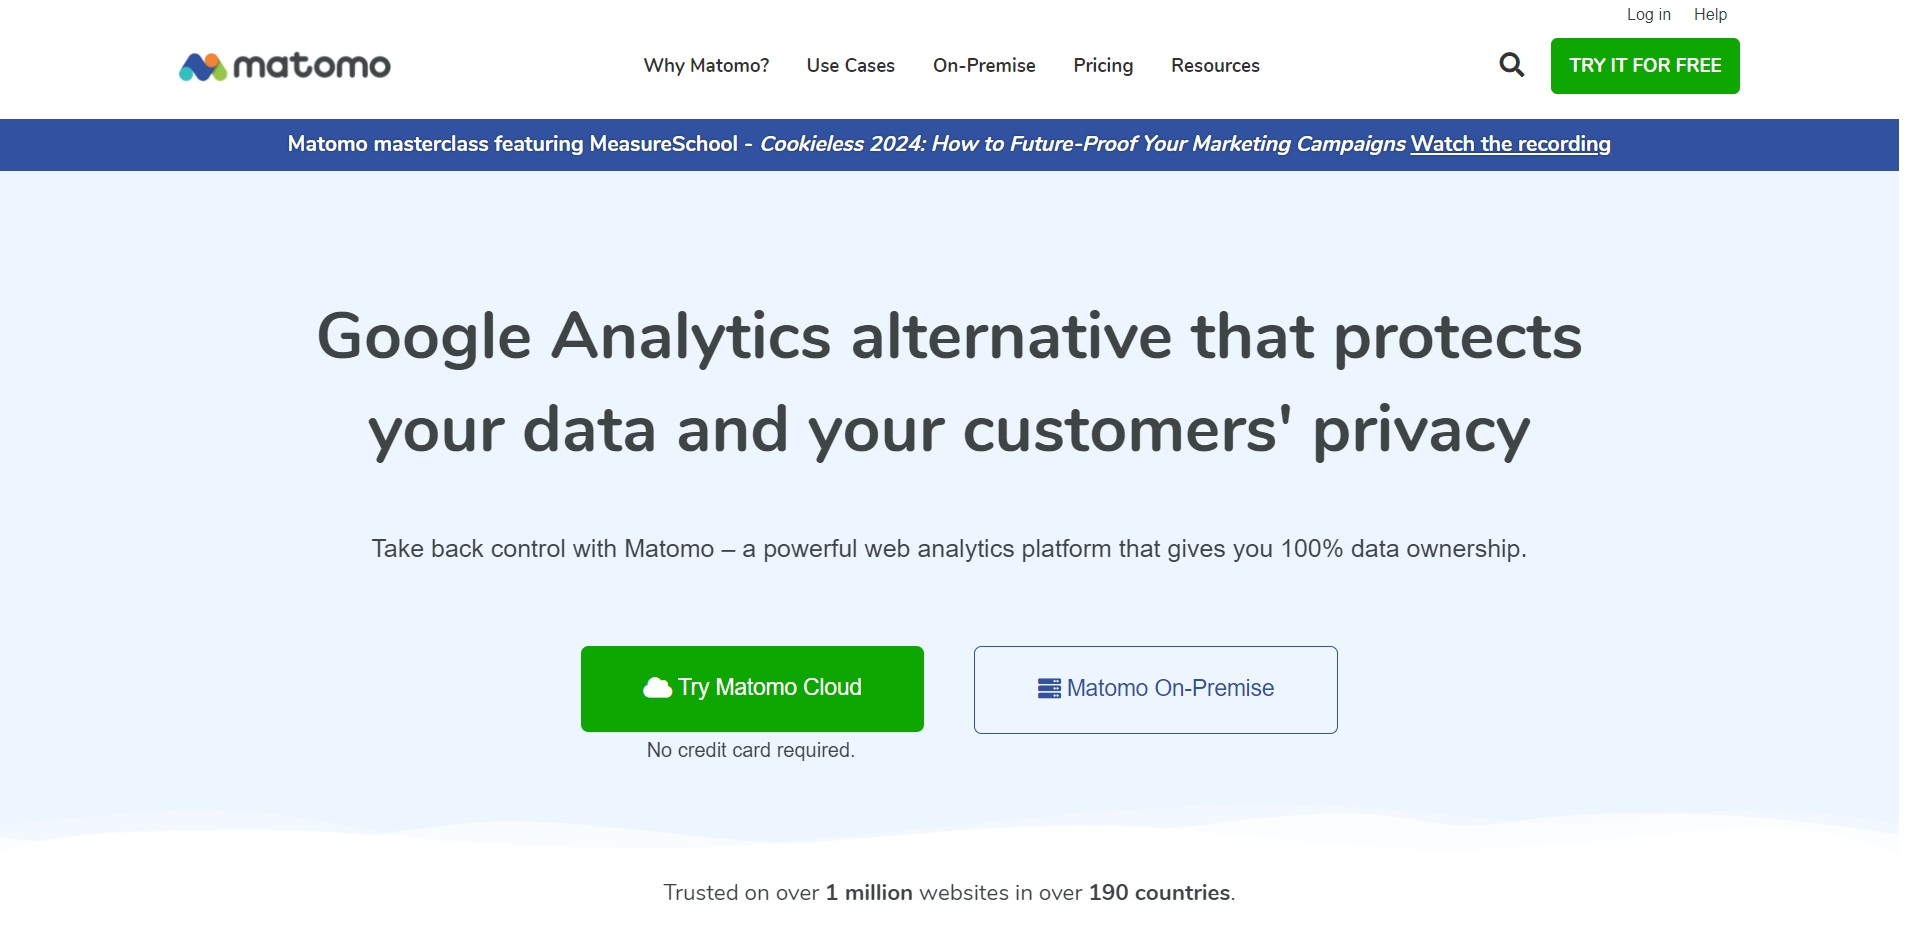The image size is (1920, 942).
Task: Click the Google Analytics alternative headline
Action: click(x=949, y=383)
